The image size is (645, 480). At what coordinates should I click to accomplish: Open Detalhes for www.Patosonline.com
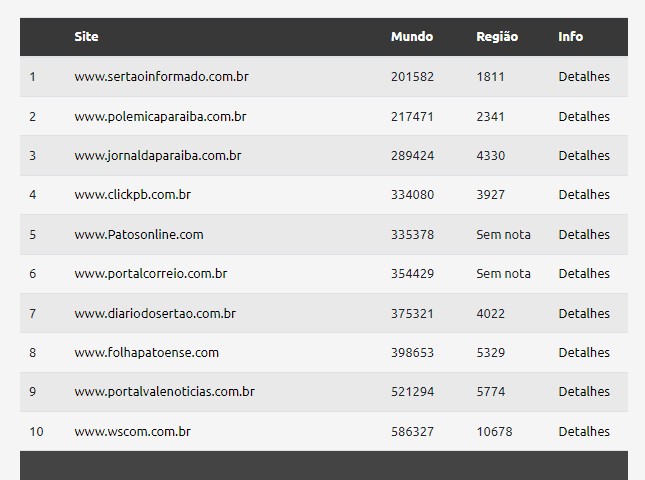584,234
